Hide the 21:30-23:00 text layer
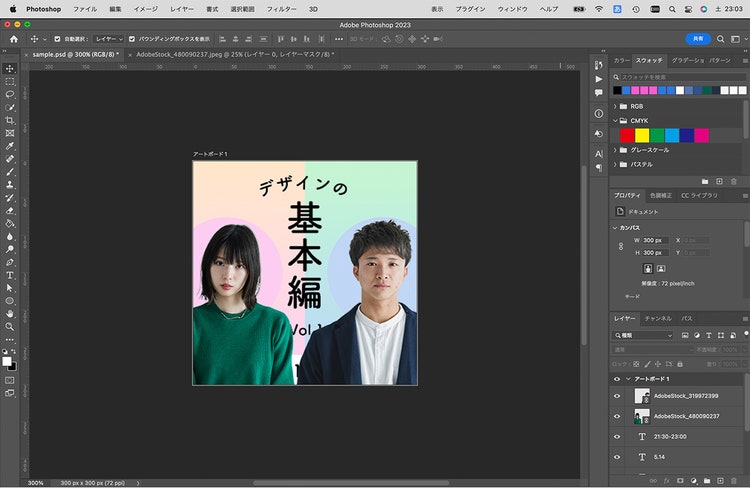 pyautogui.click(x=617, y=437)
